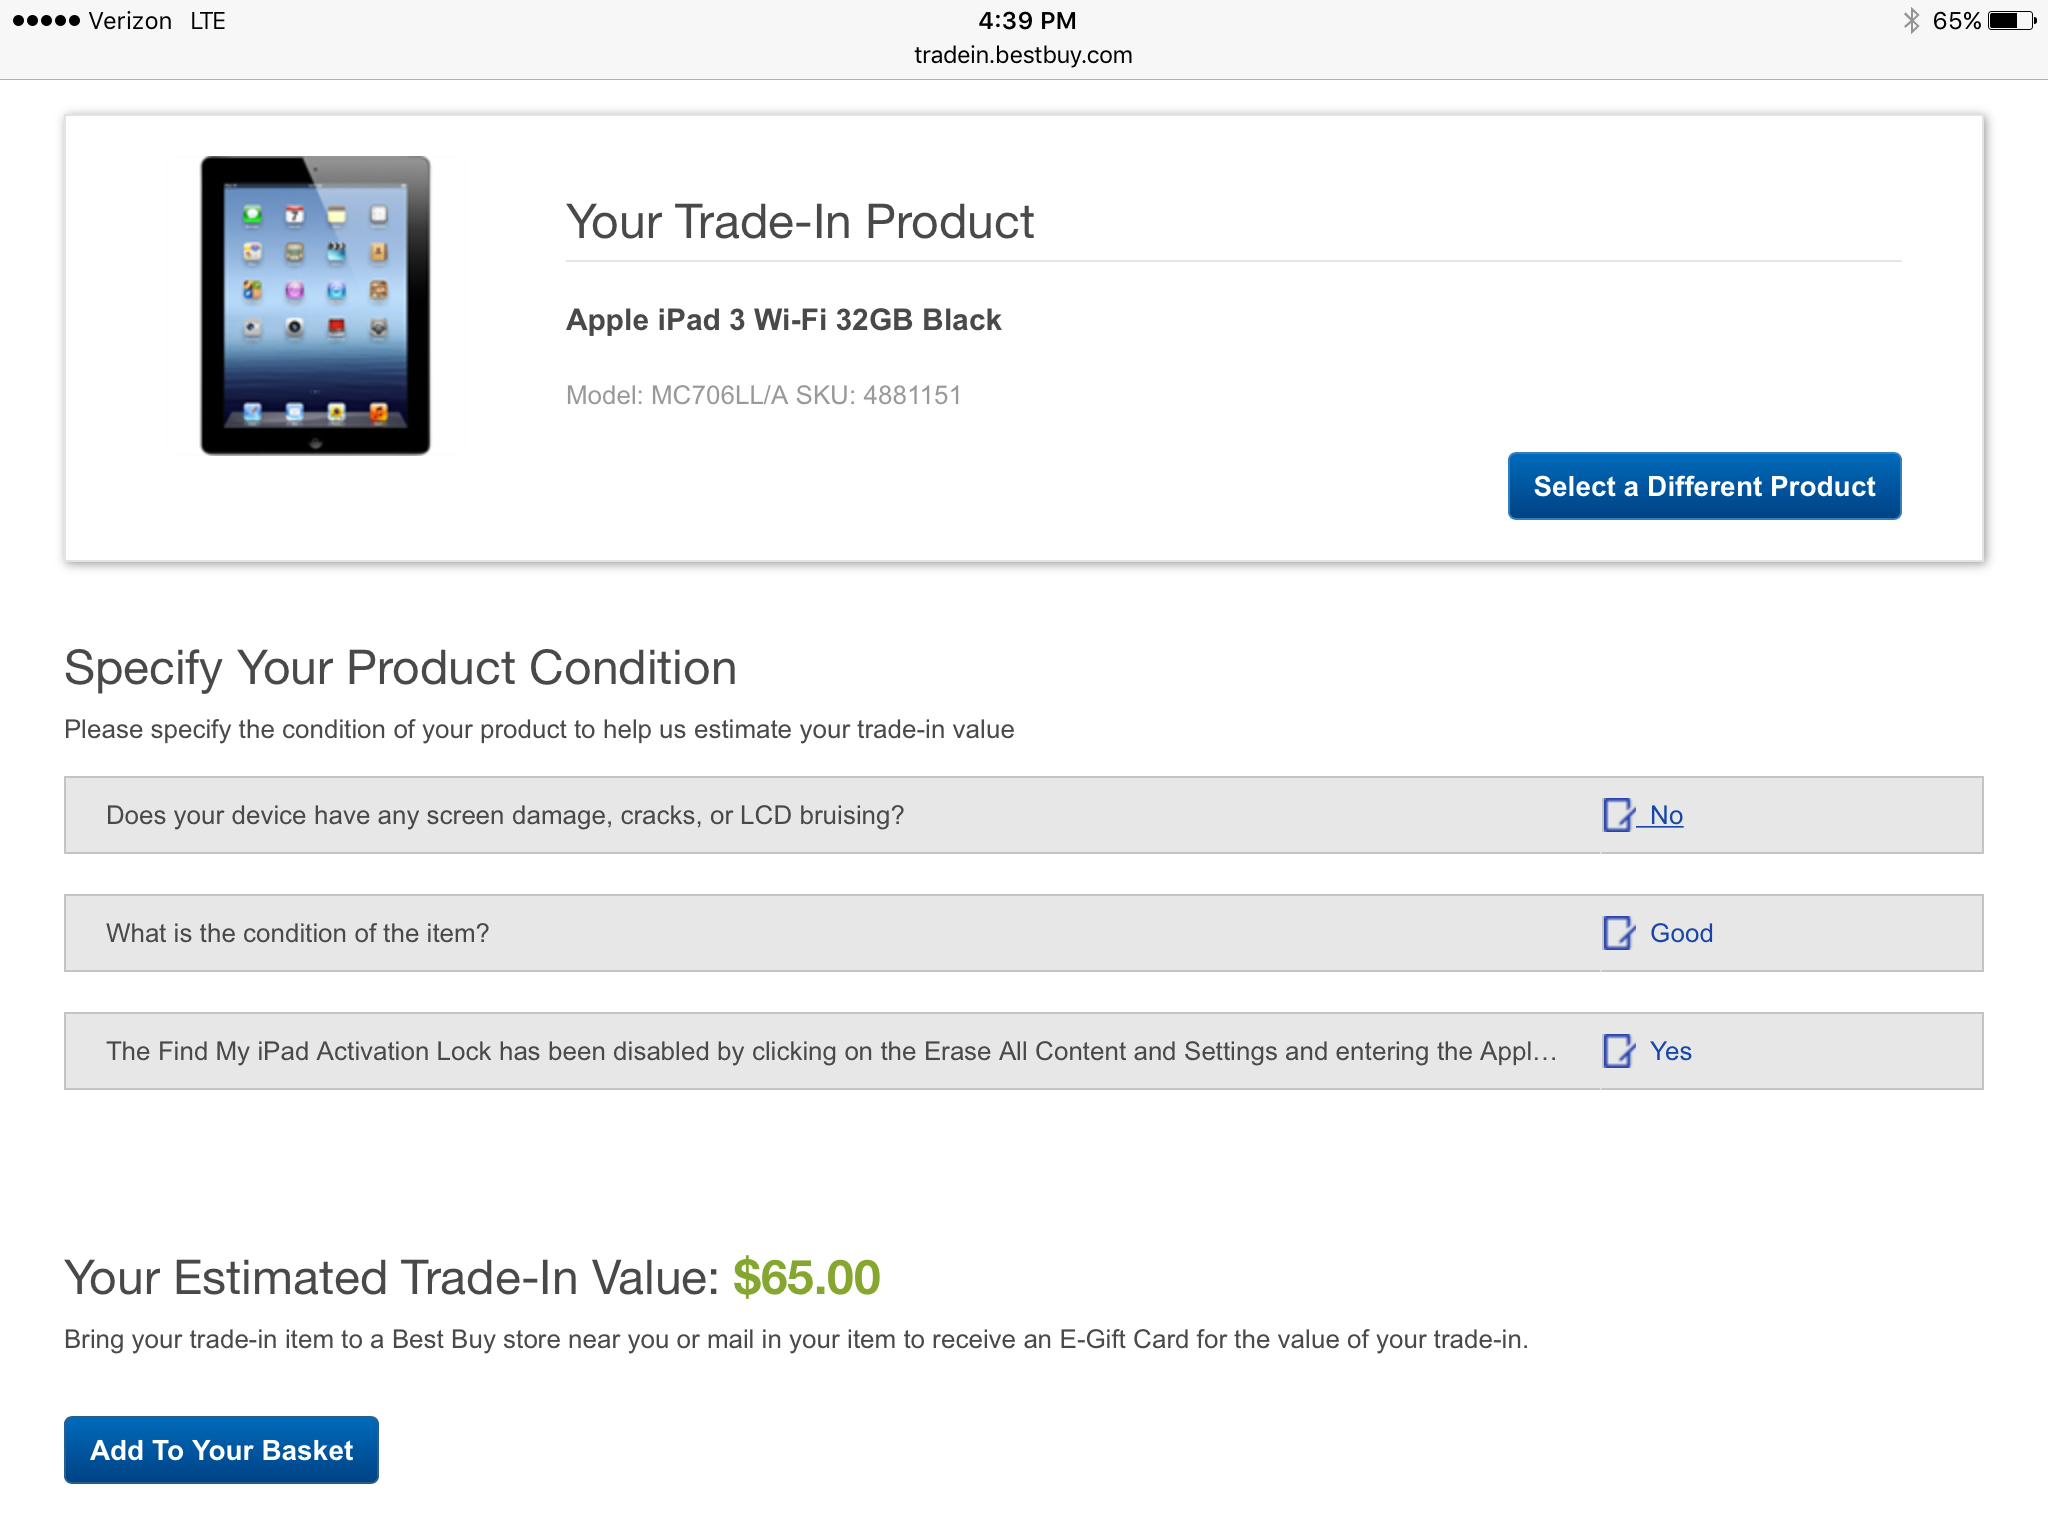Tap the 4:39 PM clock
2048x1536 pixels.
(1027, 21)
